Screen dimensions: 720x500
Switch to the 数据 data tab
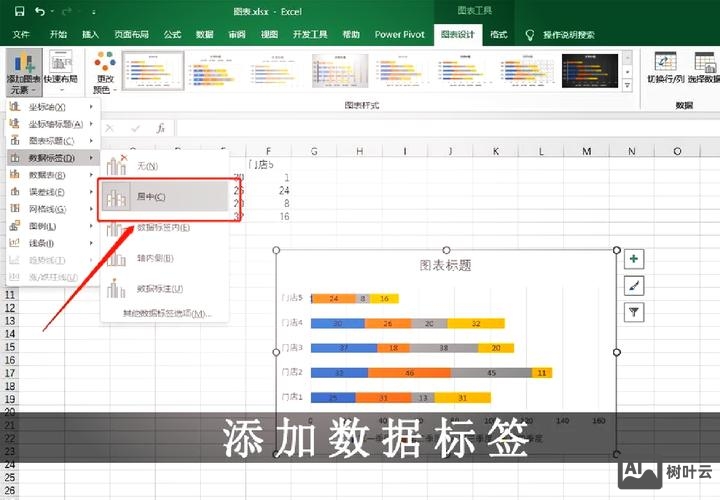tap(204, 34)
